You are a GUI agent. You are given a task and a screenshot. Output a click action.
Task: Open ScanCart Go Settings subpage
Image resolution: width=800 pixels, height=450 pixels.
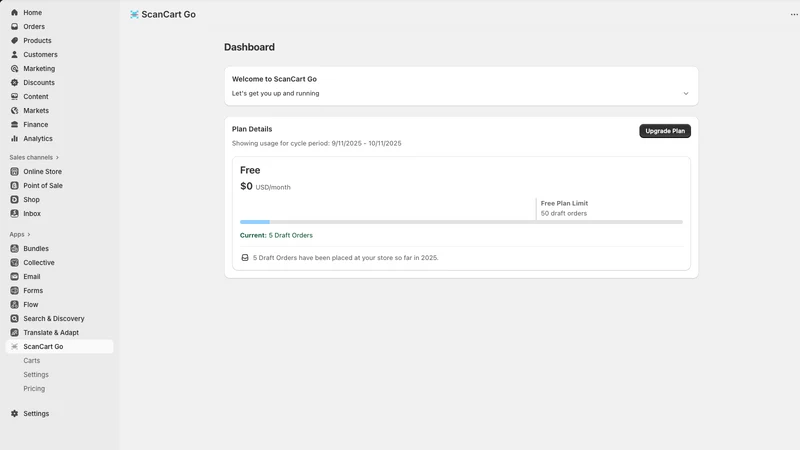click(36, 374)
